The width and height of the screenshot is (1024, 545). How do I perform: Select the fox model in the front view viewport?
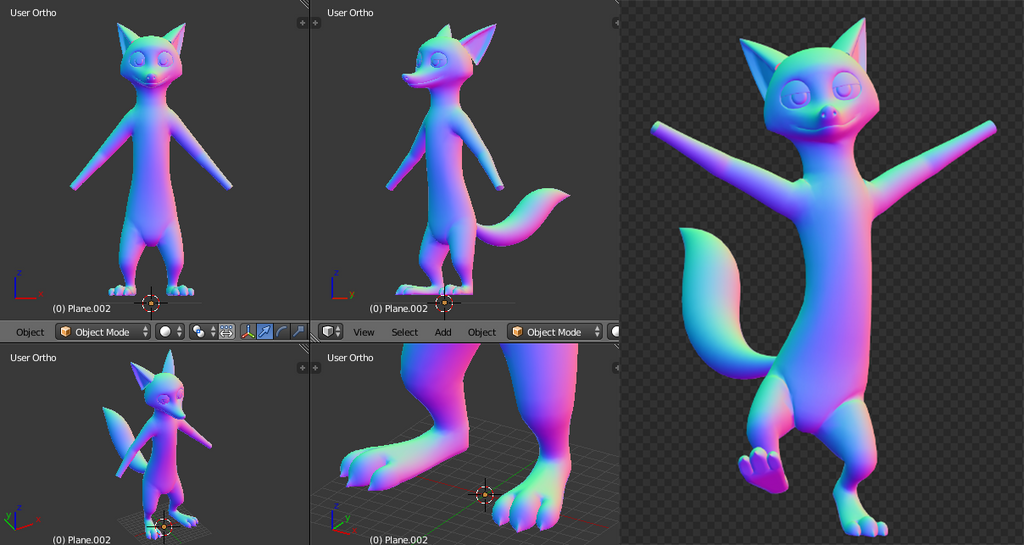152,163
